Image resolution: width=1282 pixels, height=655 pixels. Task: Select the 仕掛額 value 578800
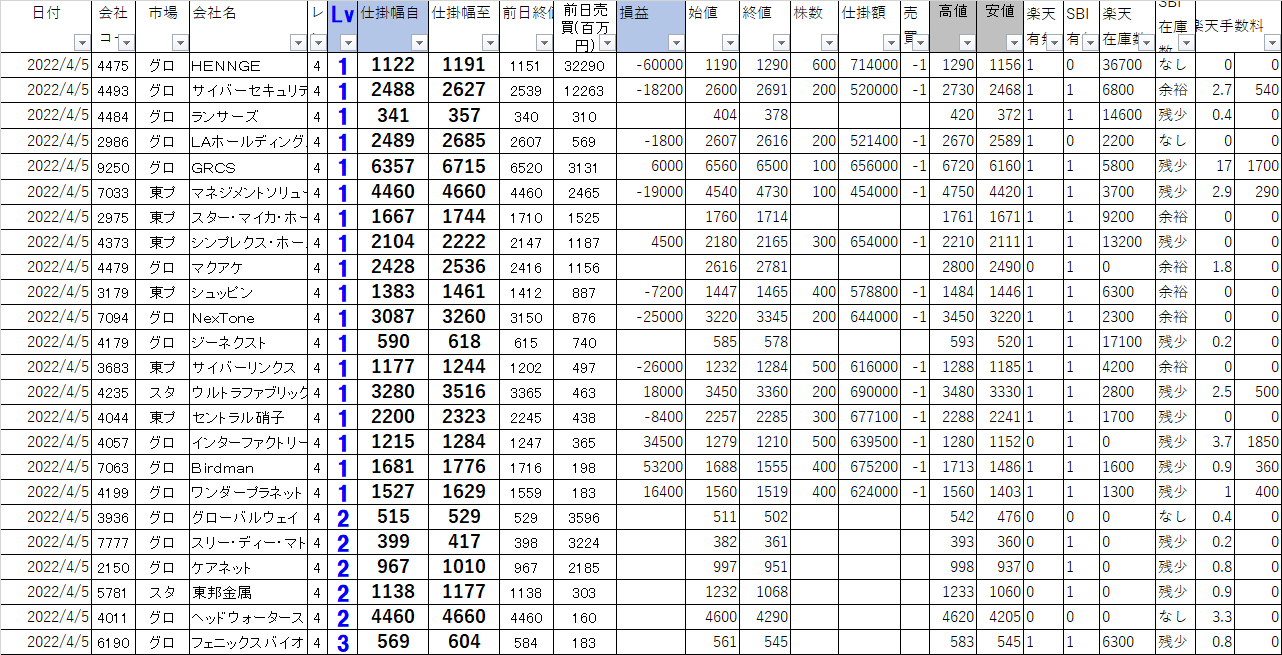pos(870,292)
